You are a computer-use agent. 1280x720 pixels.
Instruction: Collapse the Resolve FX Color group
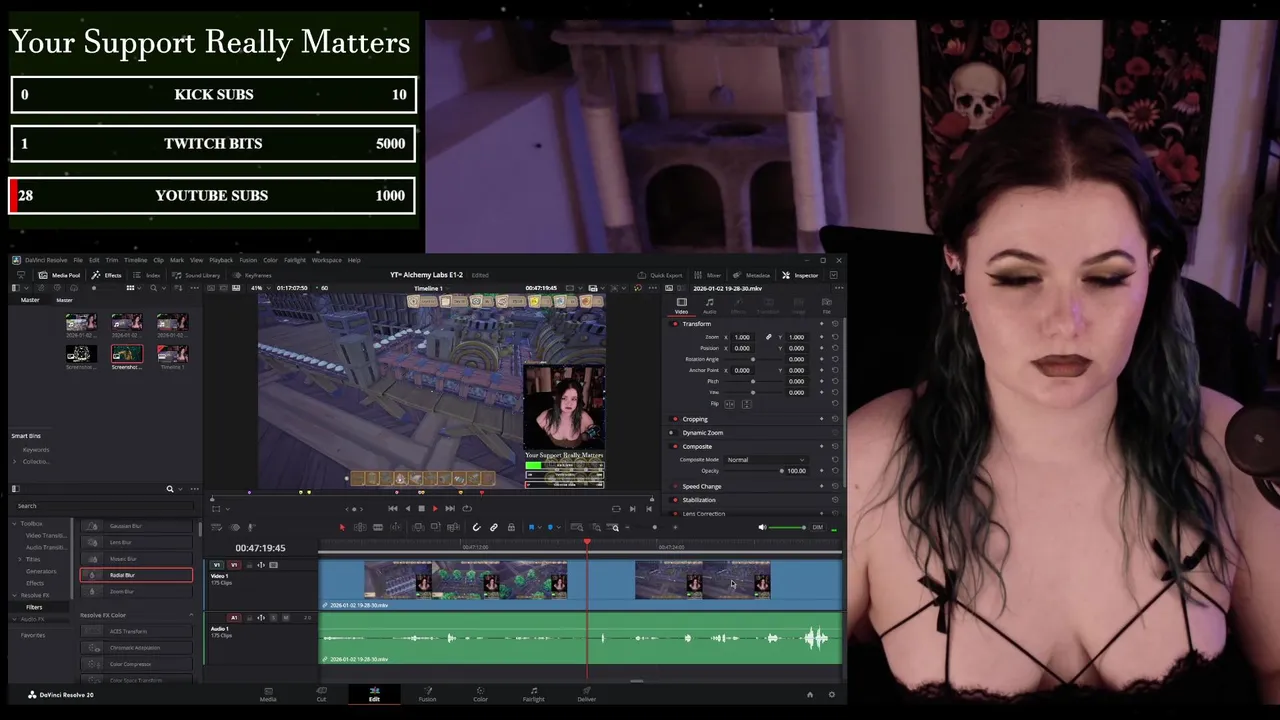(191, 615)
